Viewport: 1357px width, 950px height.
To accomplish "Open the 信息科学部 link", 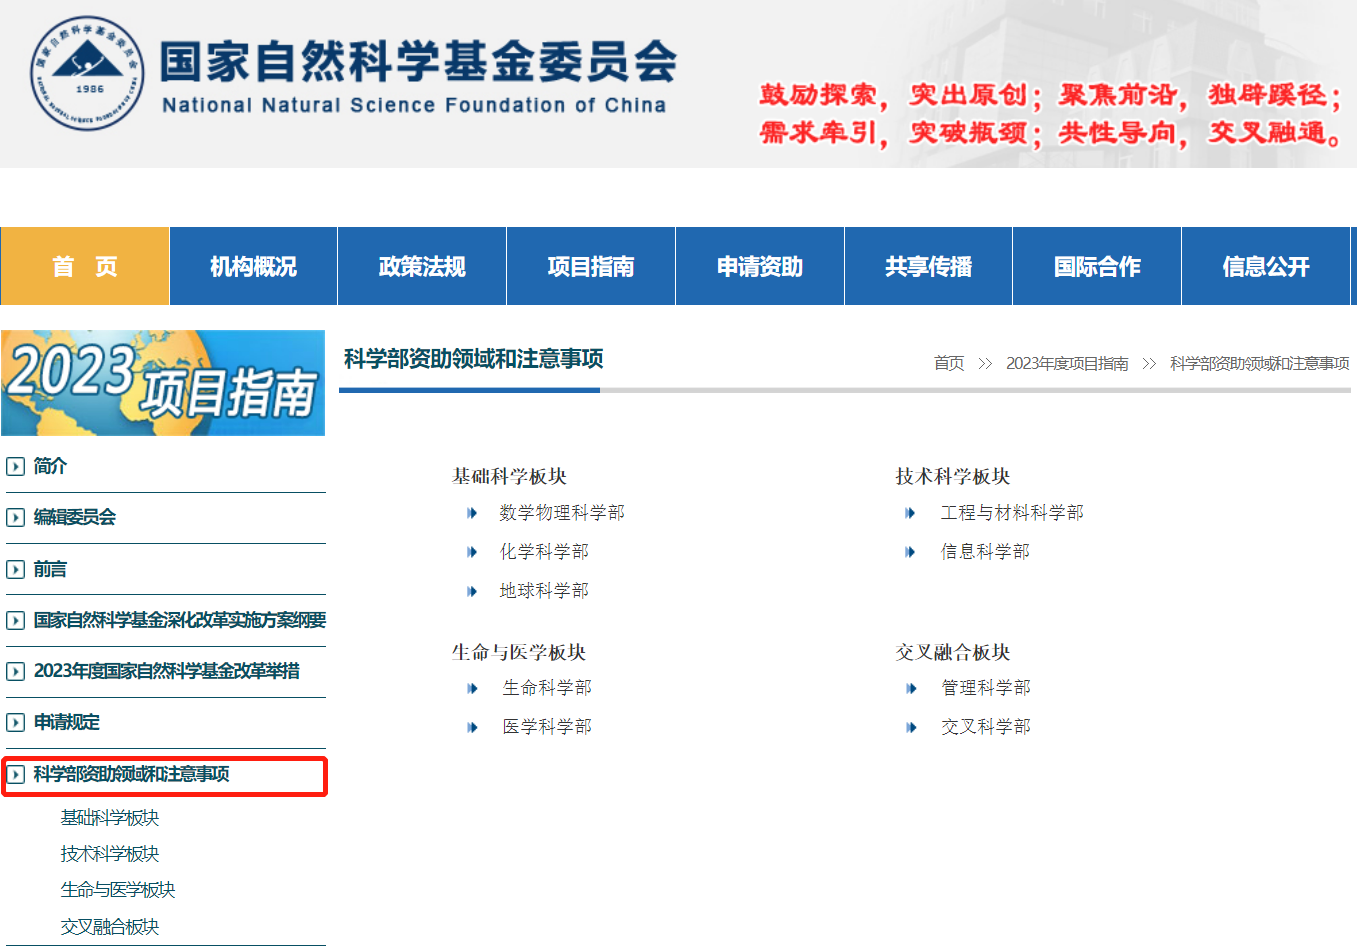I will tap(985, 552).
